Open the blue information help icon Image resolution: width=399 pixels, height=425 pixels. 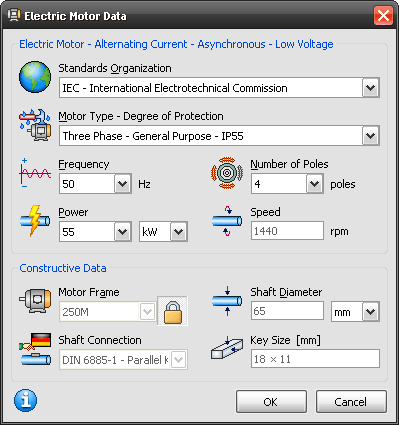pyautogui.click(x=26, y=400)
